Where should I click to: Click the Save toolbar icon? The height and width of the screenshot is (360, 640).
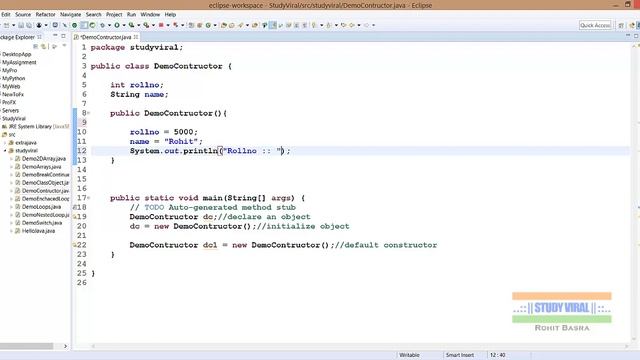pyautogui.click(x=21, y=25)
